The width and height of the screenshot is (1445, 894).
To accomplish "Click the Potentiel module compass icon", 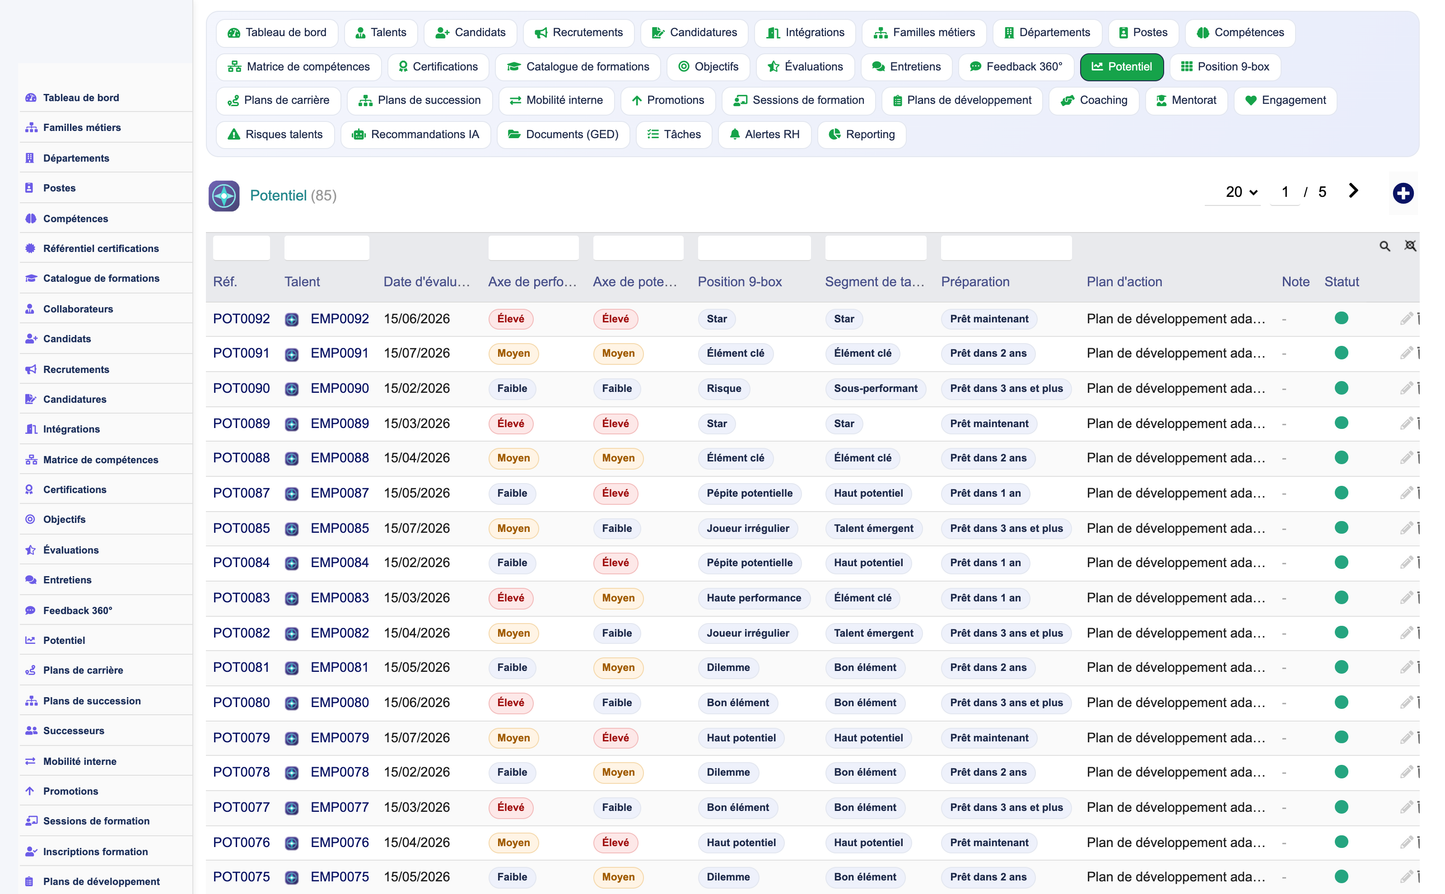I will [224, 196].
